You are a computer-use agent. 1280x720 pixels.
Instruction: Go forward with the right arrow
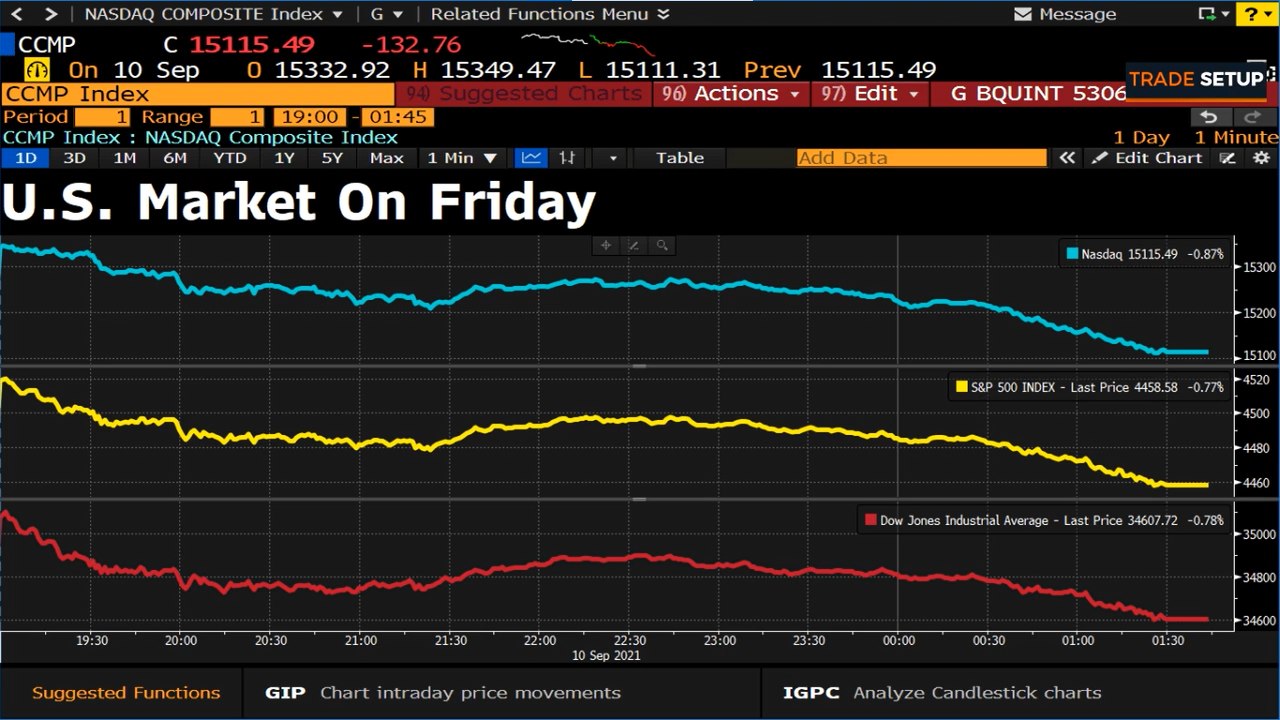click(x=52, y=14)
